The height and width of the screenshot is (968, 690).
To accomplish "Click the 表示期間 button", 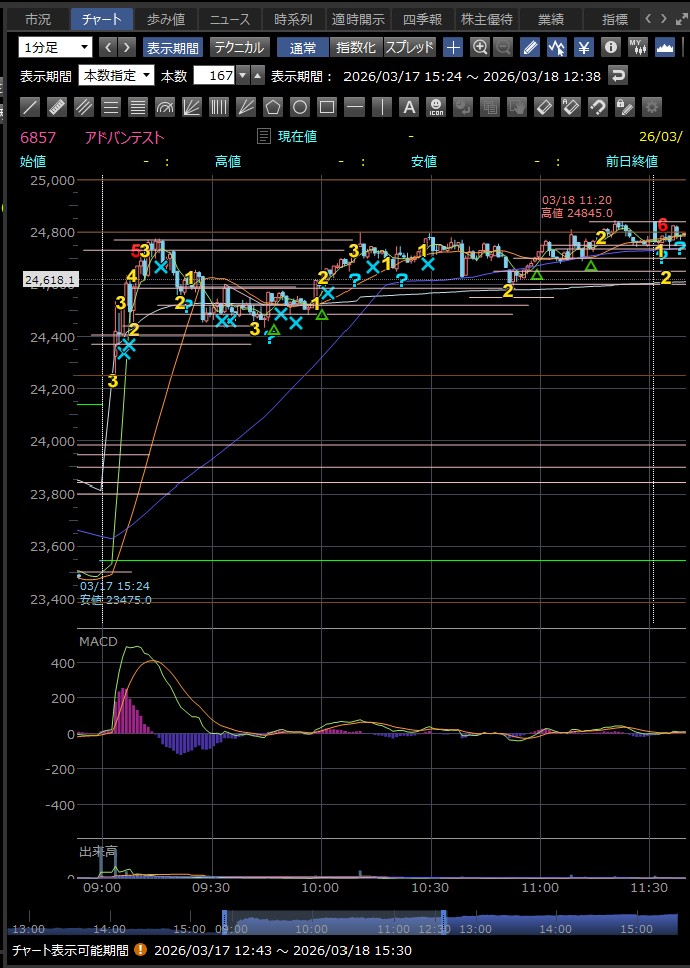I will 173,47.
